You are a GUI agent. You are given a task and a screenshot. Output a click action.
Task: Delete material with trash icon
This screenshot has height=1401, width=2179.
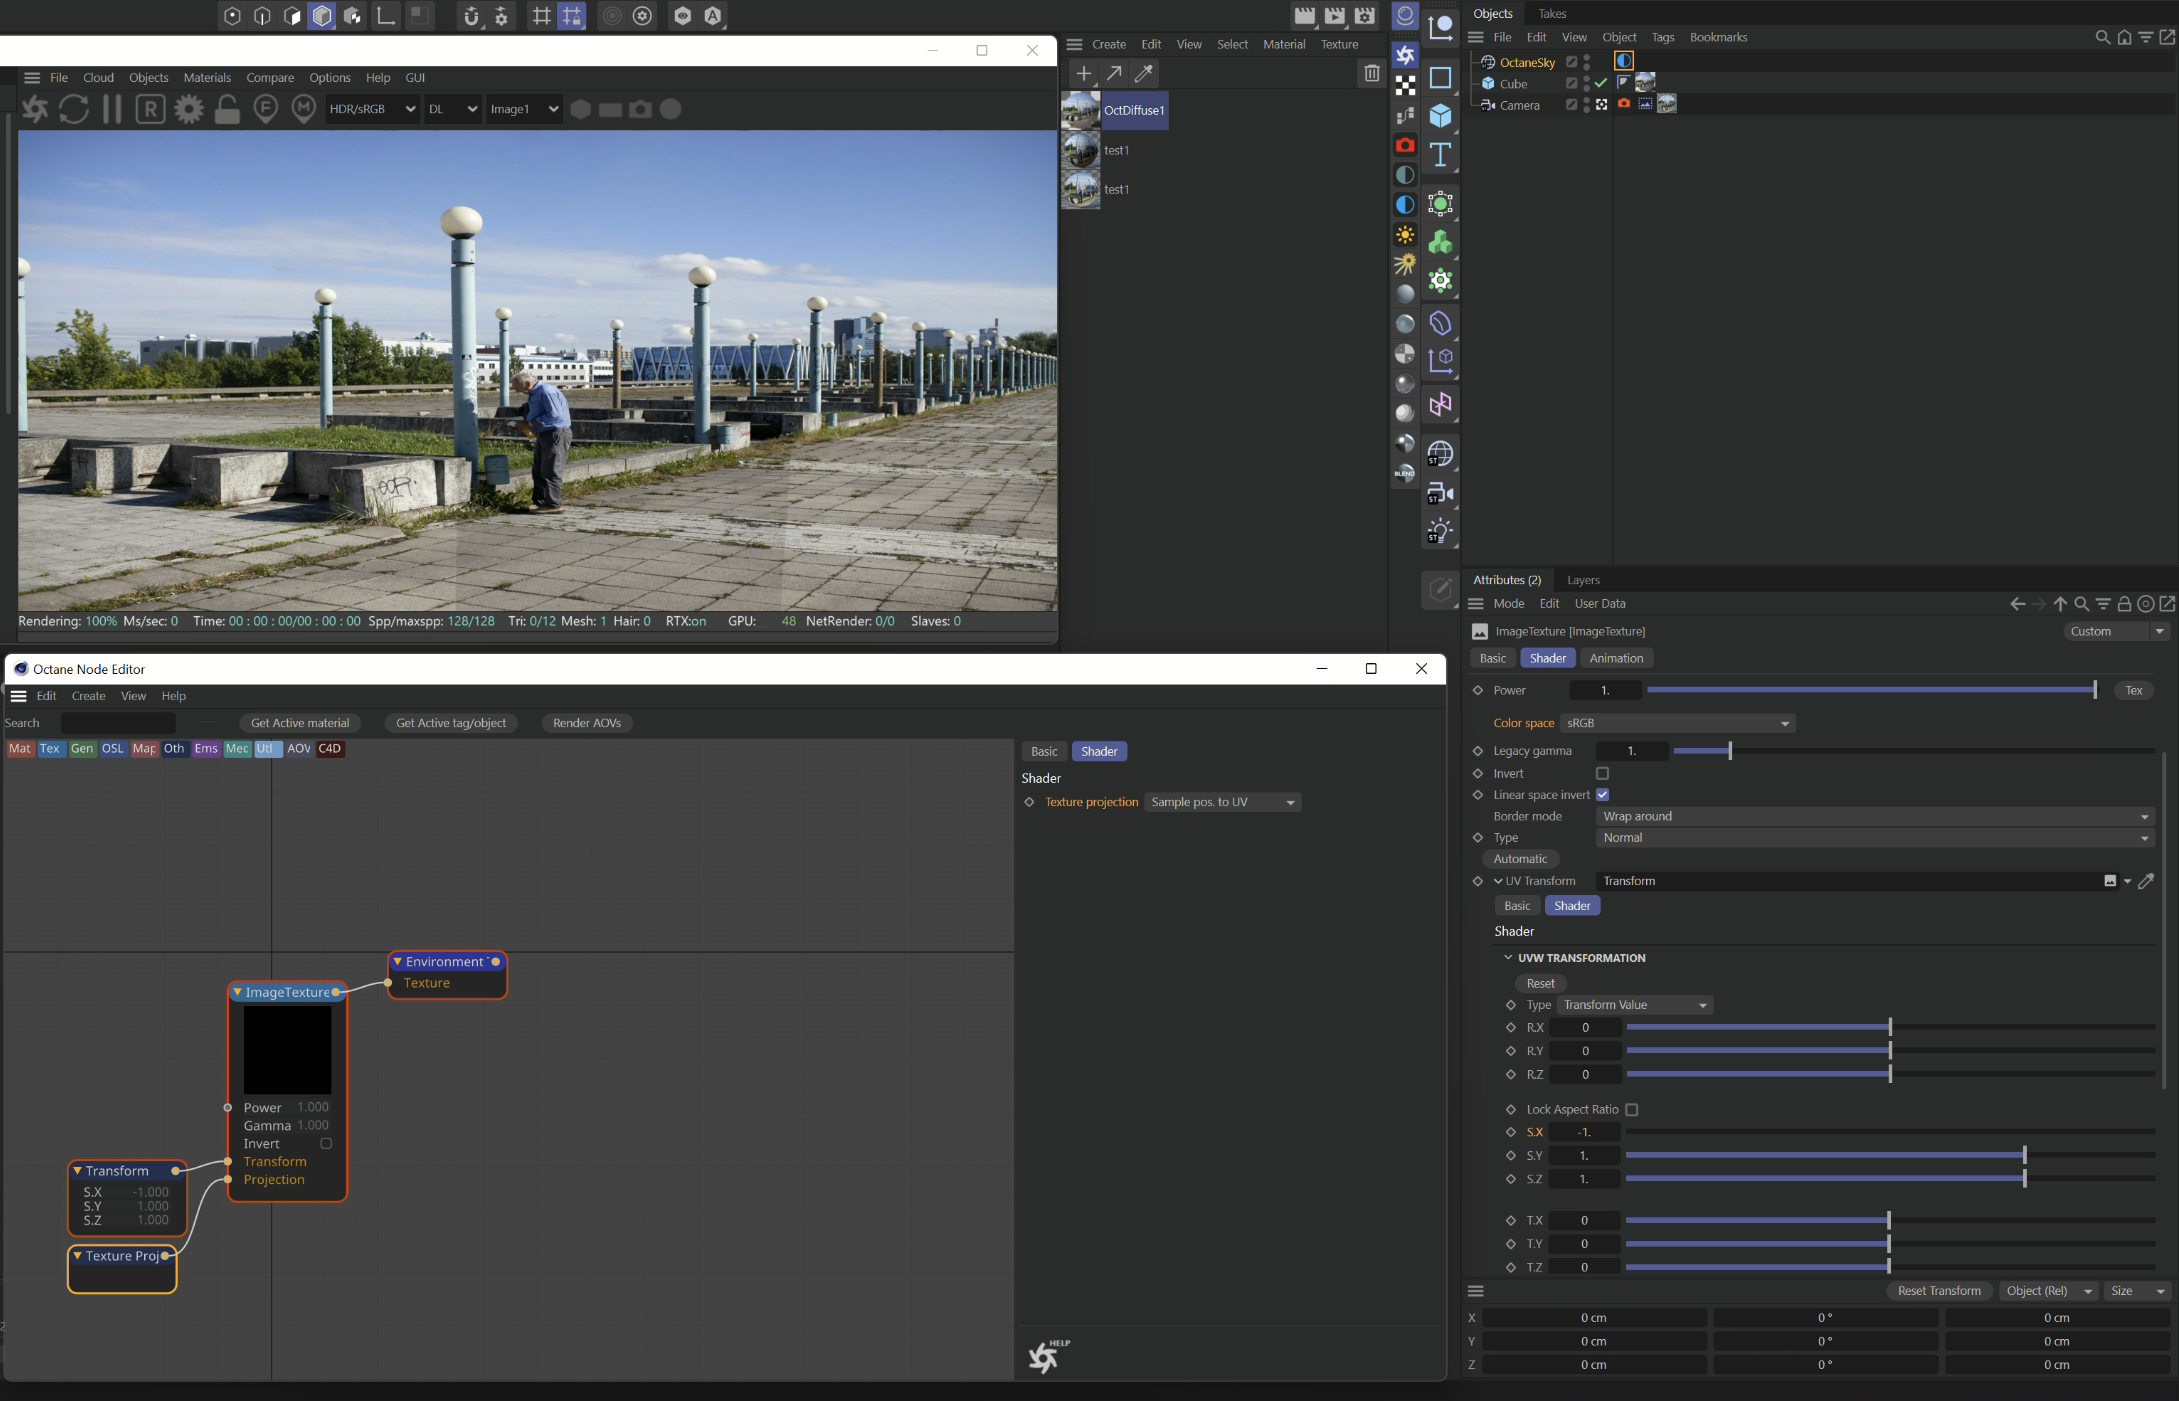pyautogui.click(x=1371, y=73)
